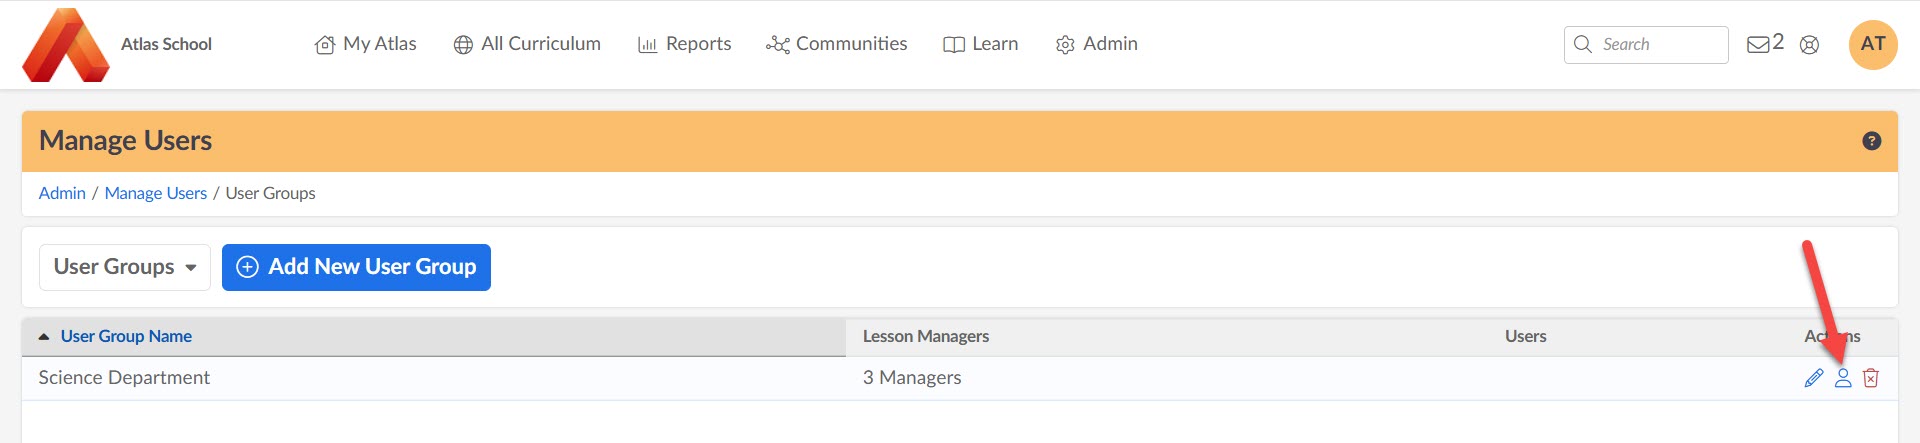This screenshot has width=1920, height=443.
Task: Open the help question mark icon
Action: click(x=1872, y=141)
